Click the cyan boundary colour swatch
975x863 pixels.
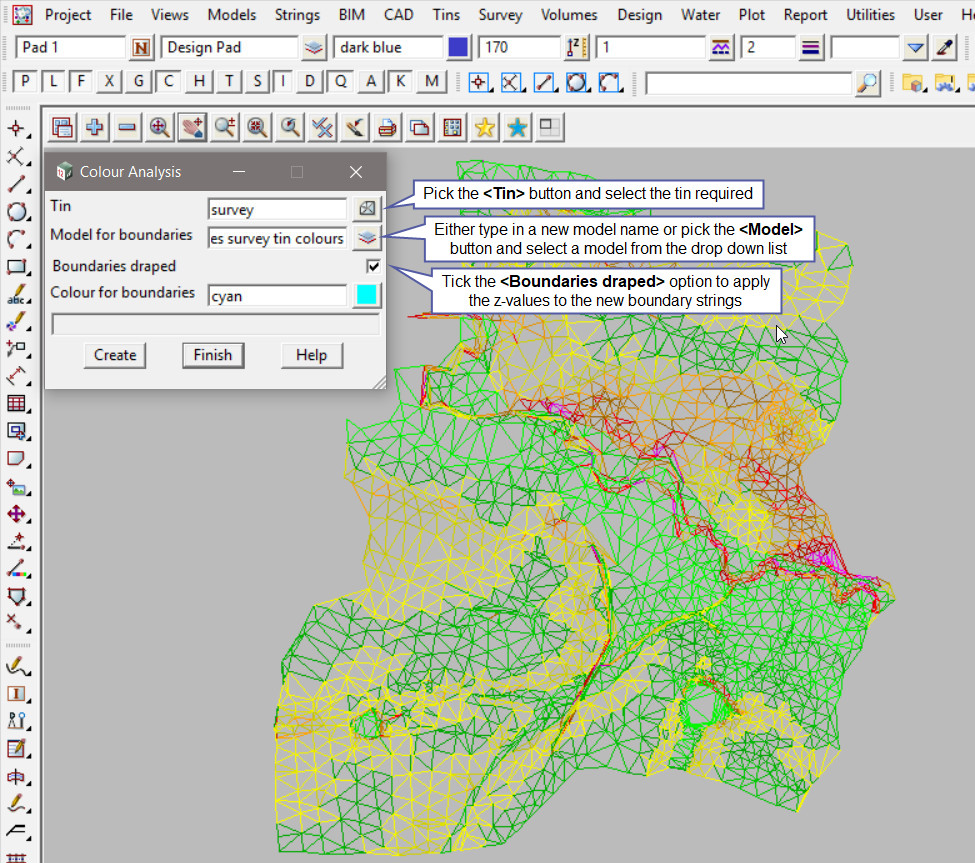(367, 295)
